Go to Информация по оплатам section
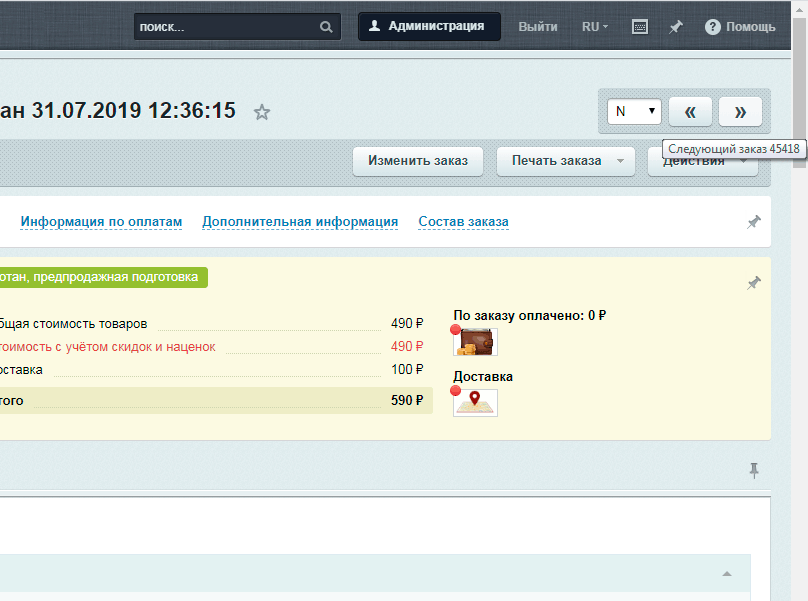Viewport: 808px width, 601px height. point(101,222)
